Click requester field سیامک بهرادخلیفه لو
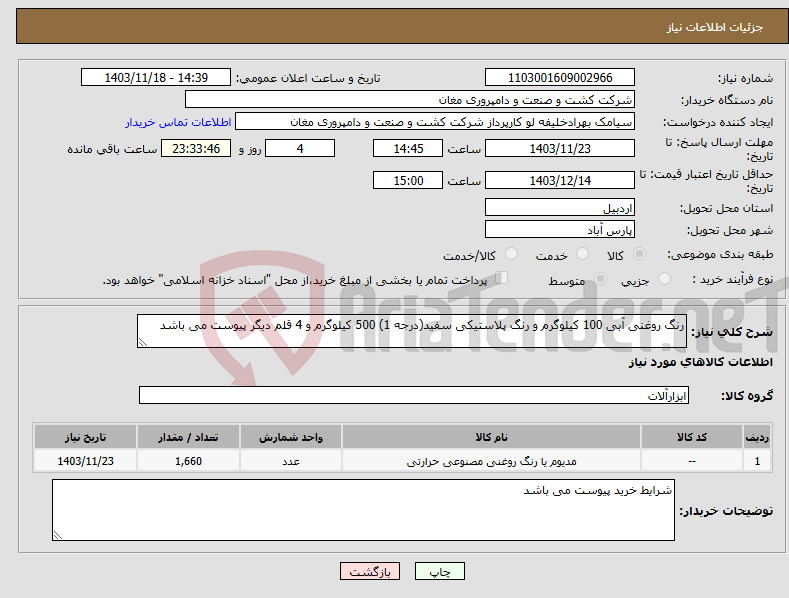The image size is (789, 598). pos(435,122)
